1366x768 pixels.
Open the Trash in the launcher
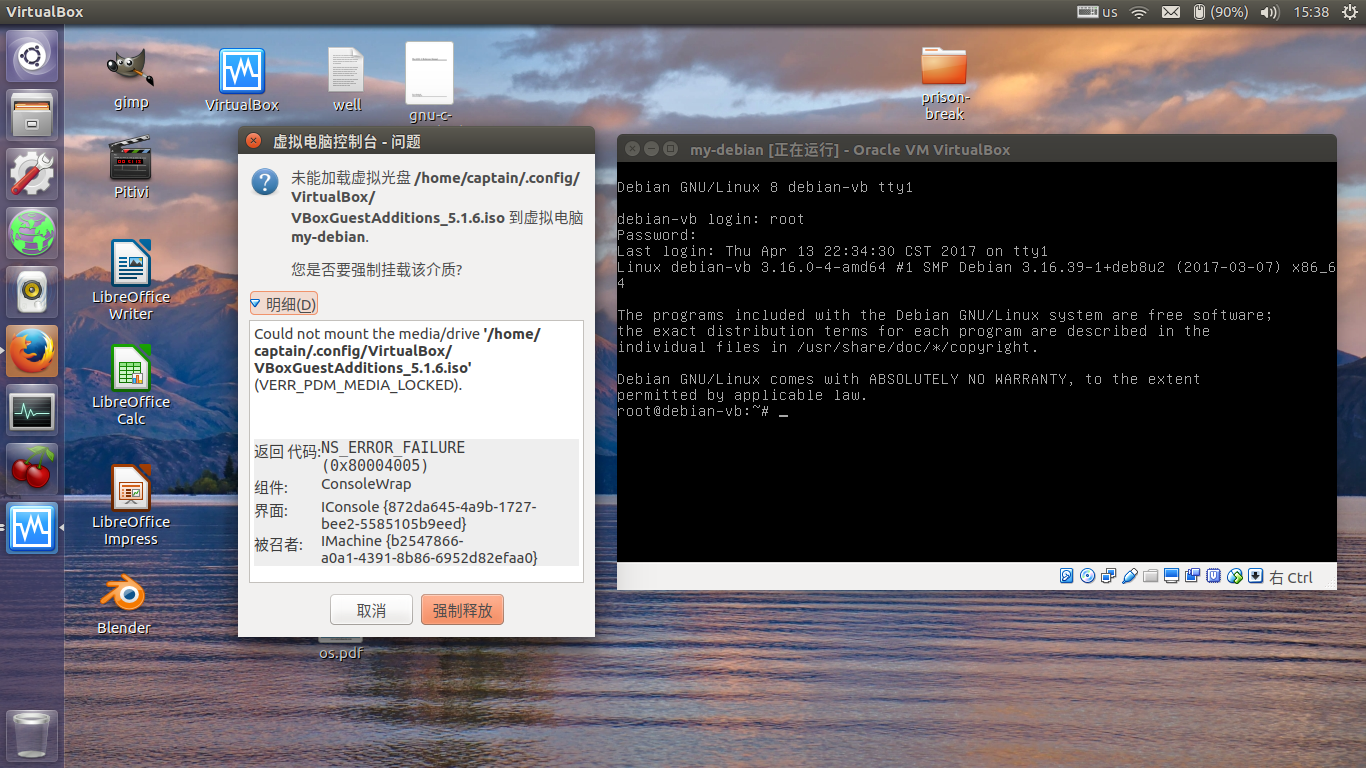32,736
